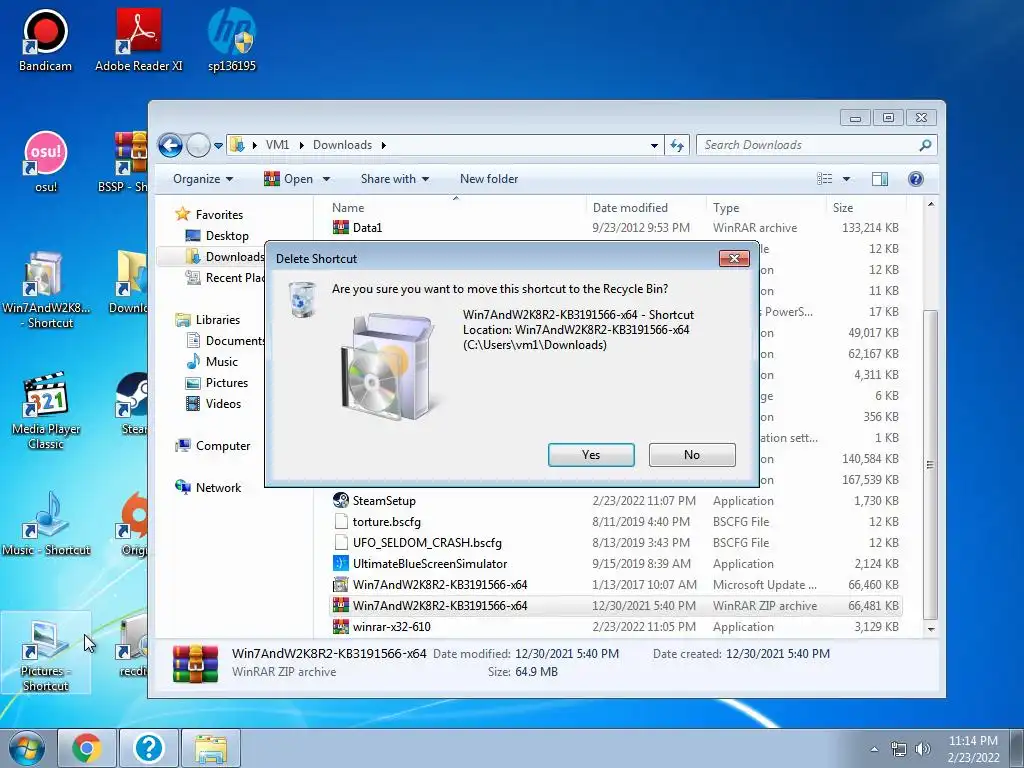The height and width of the screenshot is (768, 1024).
Task: Select UltimateBlueScreenSimulator application
Action: 616,564
